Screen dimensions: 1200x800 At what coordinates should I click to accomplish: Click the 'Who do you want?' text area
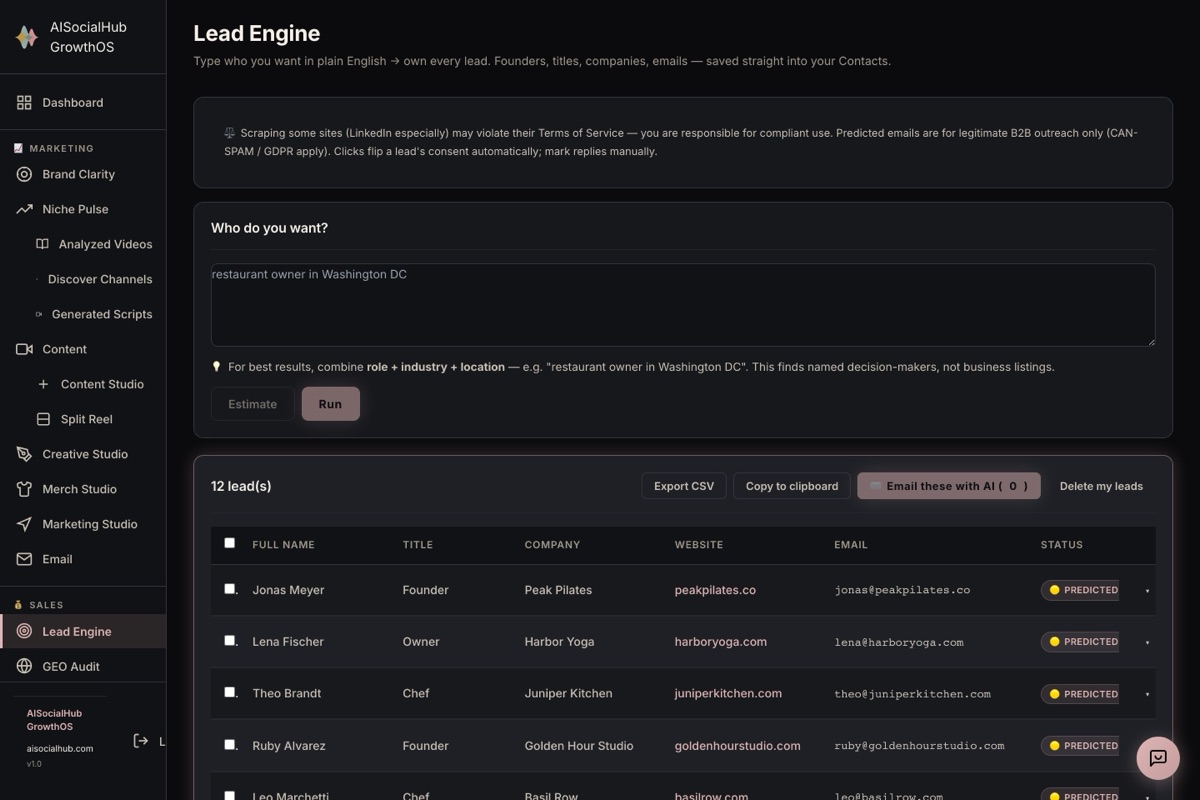(683, 305)
